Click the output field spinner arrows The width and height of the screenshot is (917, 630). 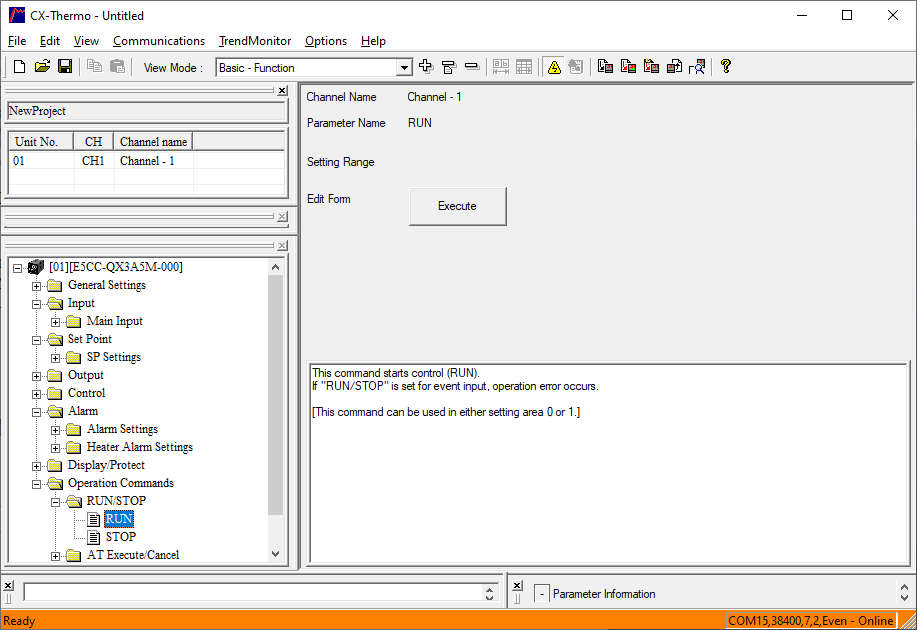[x=490, y=594]
